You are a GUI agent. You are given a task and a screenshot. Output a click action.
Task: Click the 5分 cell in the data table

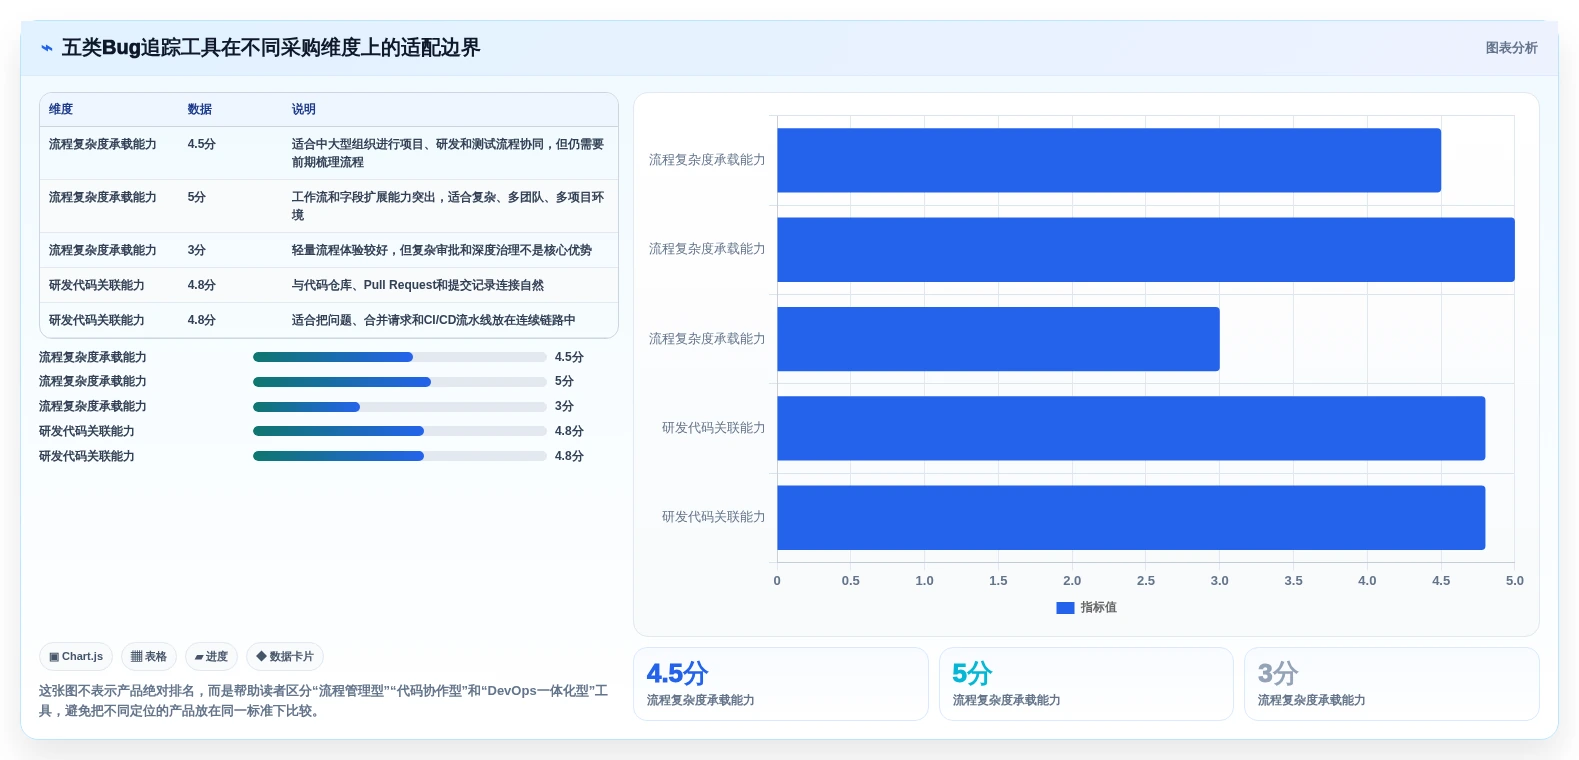click(197, 197)
